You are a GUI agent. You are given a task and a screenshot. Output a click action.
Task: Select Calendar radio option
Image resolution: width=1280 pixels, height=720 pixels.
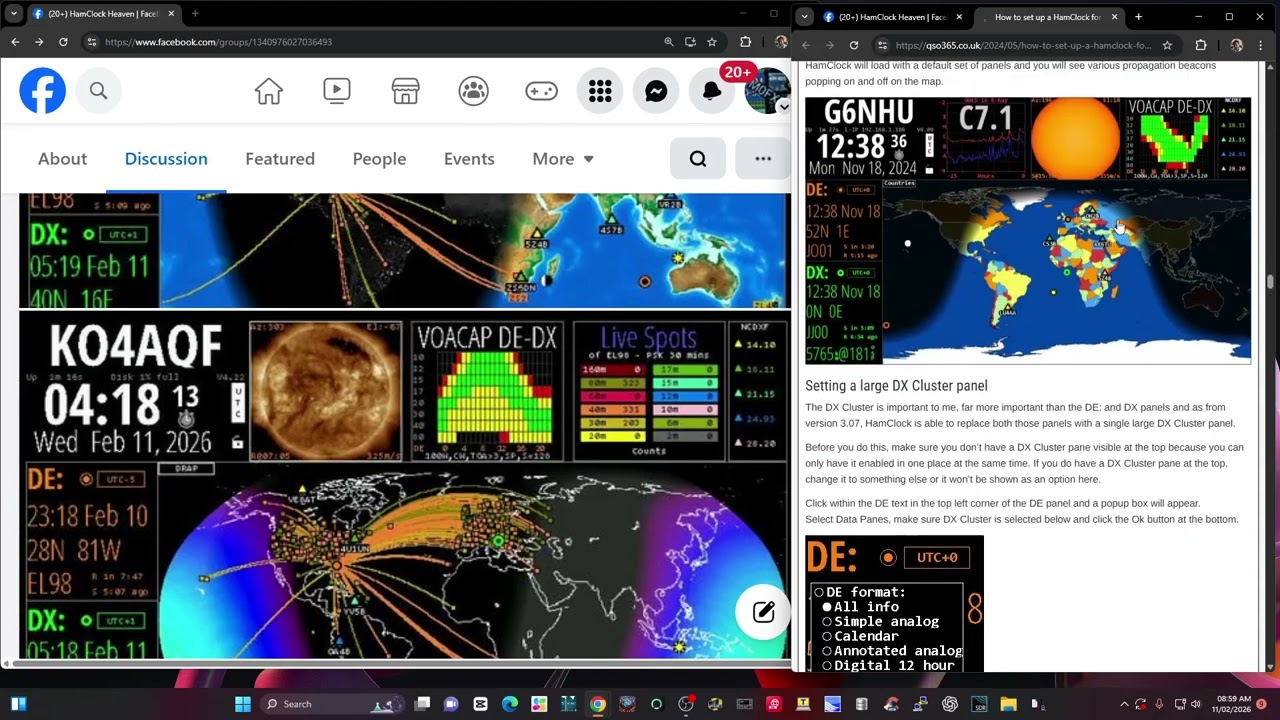(860, 636)
